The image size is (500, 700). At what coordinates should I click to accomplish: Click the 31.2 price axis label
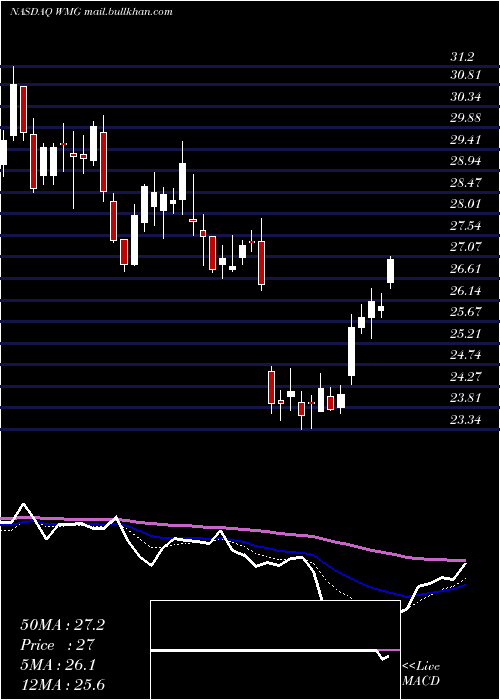[462, 57]
